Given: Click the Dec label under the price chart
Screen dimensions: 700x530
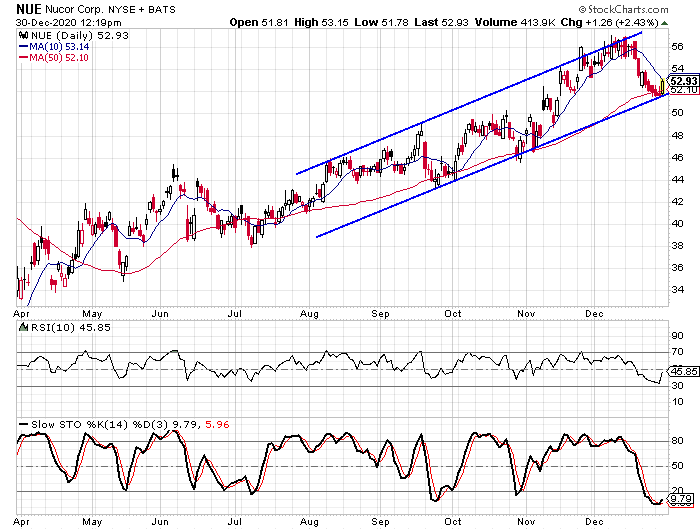Looking at the screenshot, I should point(594,313).
